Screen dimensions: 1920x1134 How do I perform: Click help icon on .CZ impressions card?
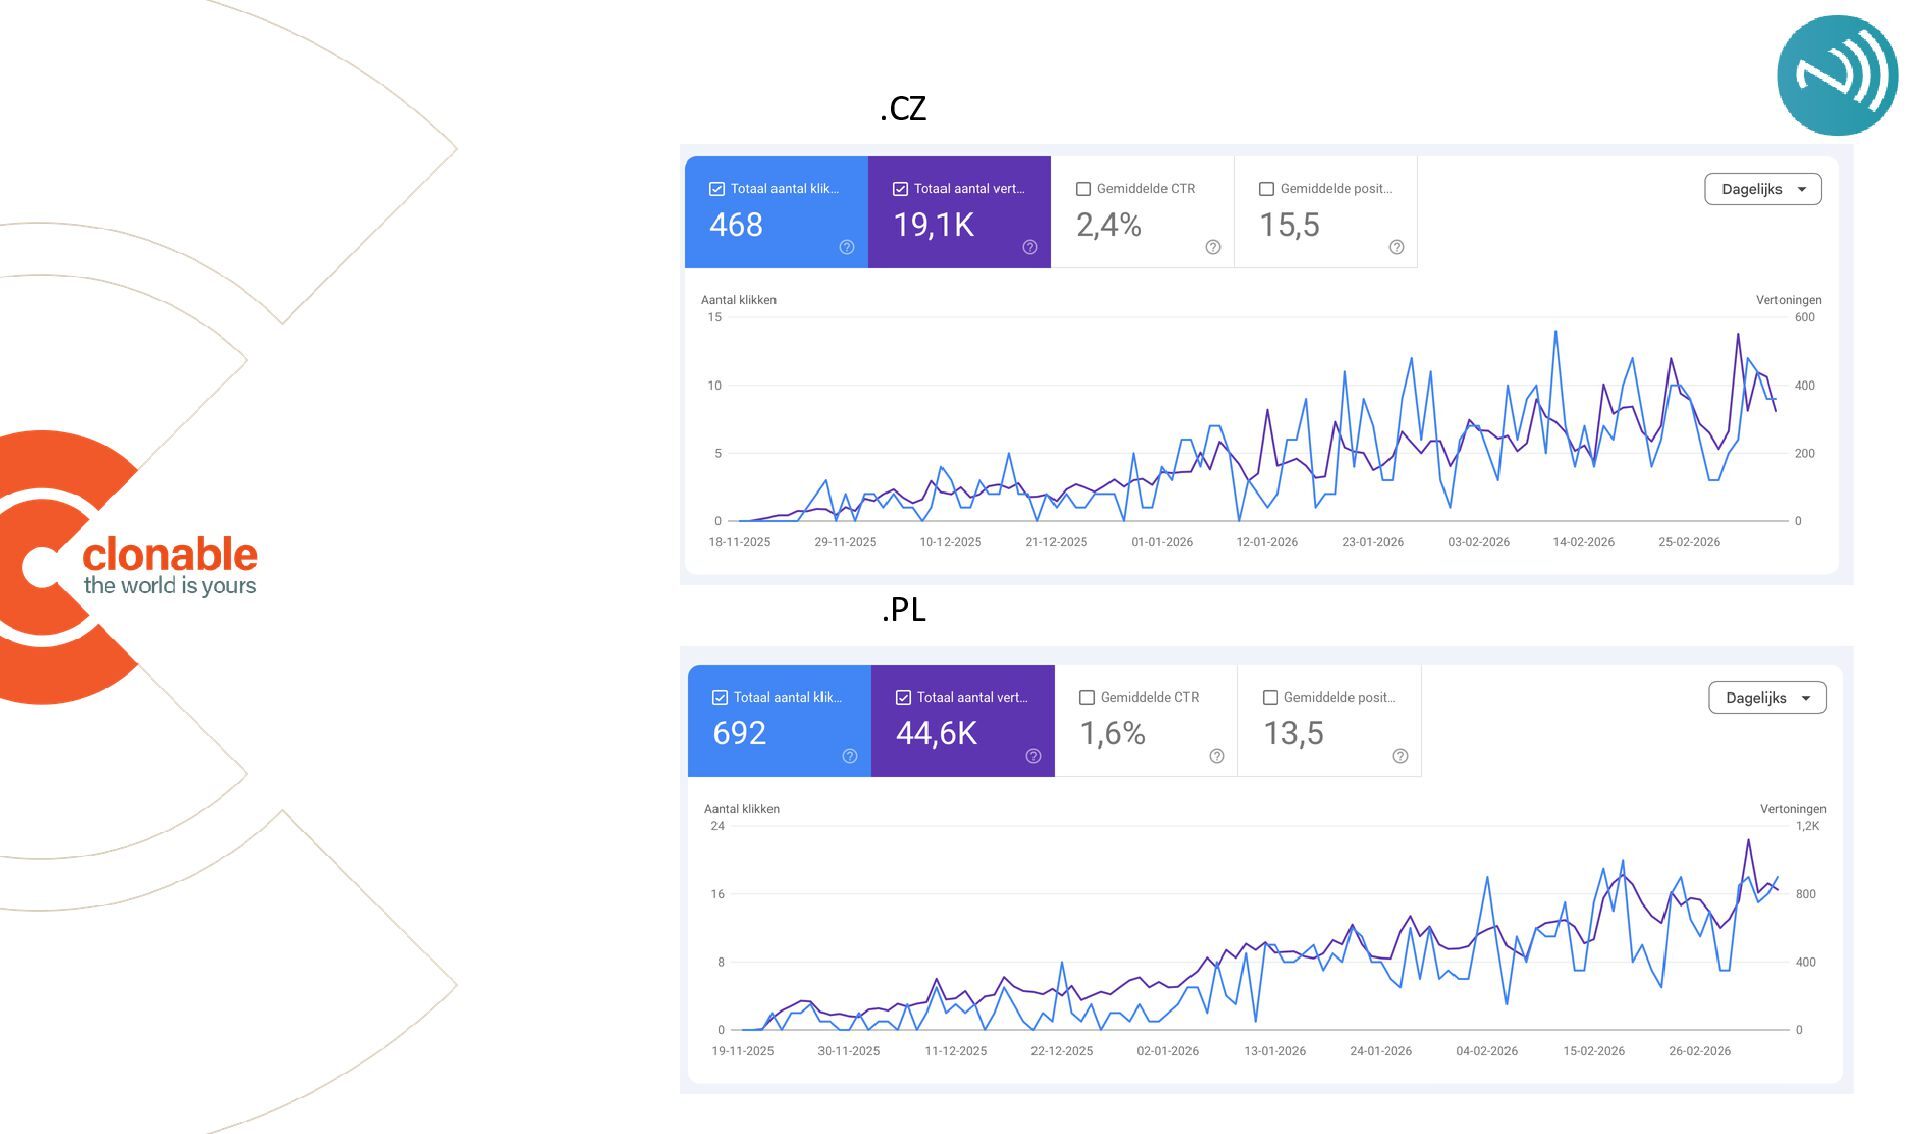point(1030,247)
